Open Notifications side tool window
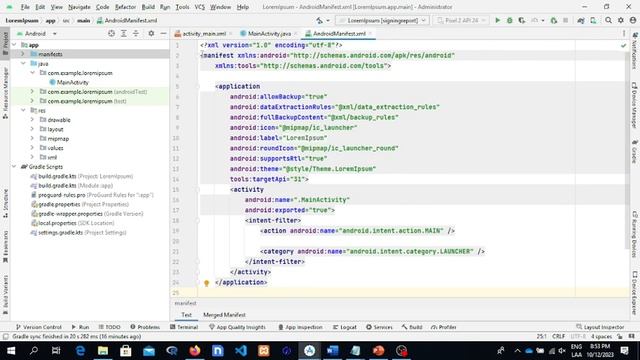640x360 pixels. (x=635, y=51)
